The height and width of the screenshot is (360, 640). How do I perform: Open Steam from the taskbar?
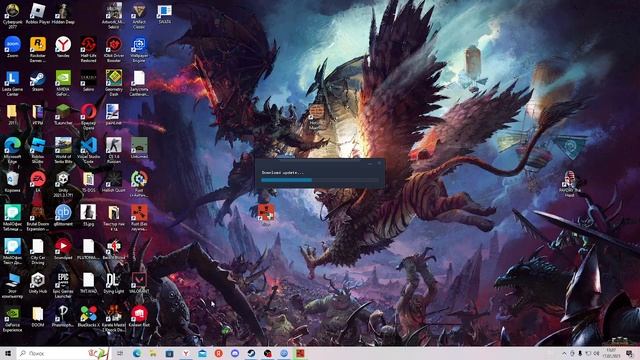pyautogui.click(x=251, y=353)
